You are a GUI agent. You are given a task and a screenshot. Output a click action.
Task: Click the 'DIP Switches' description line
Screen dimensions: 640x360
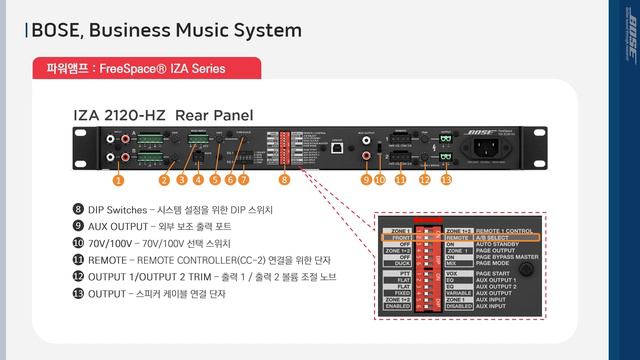[x=173, y=210]
